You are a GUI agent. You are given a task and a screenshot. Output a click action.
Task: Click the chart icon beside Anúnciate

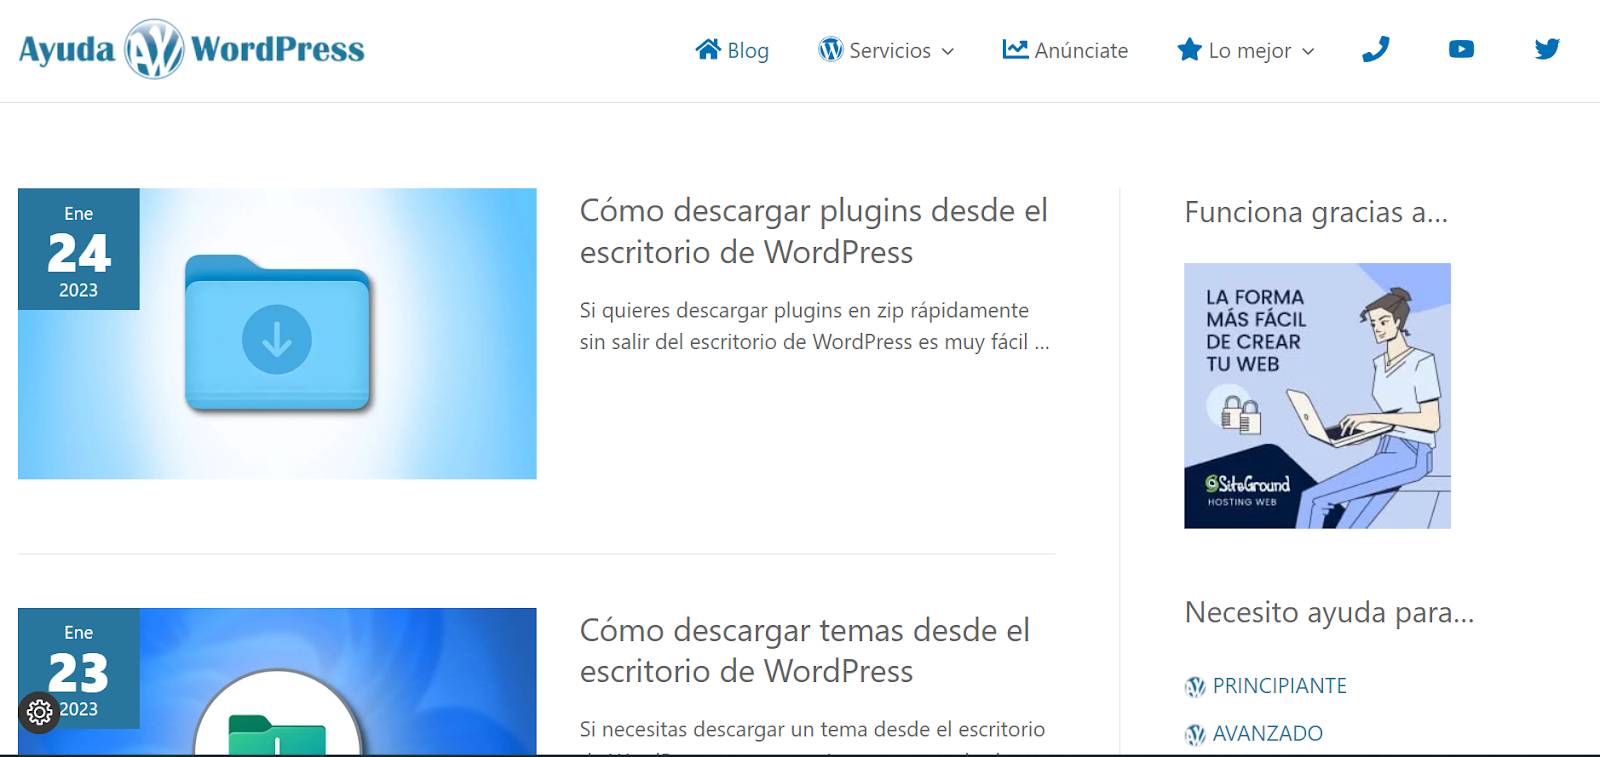(1015, 49)
